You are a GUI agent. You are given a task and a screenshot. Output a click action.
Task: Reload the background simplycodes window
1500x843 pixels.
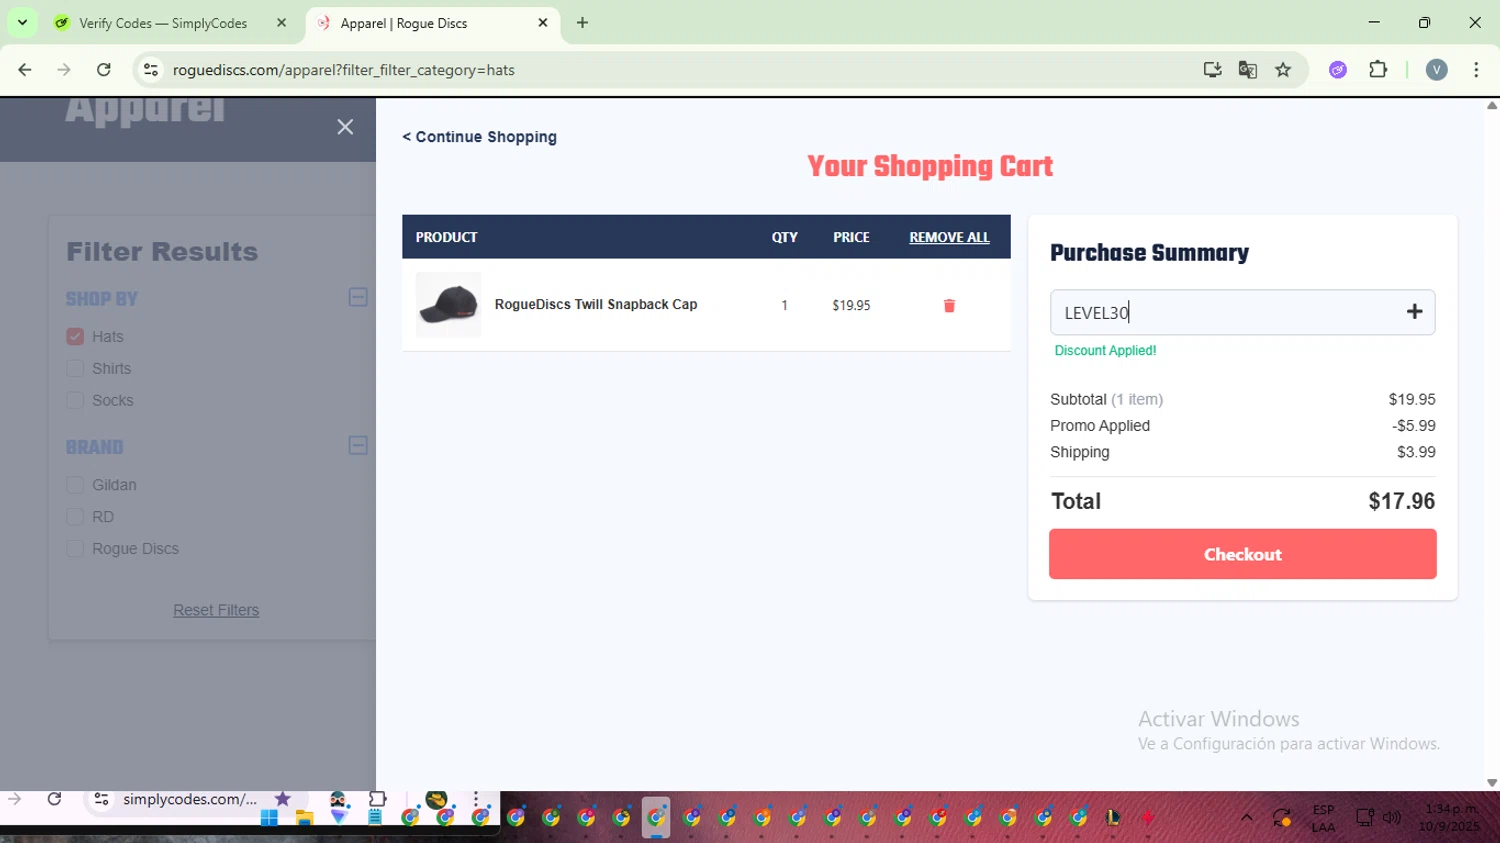point(54,799)
